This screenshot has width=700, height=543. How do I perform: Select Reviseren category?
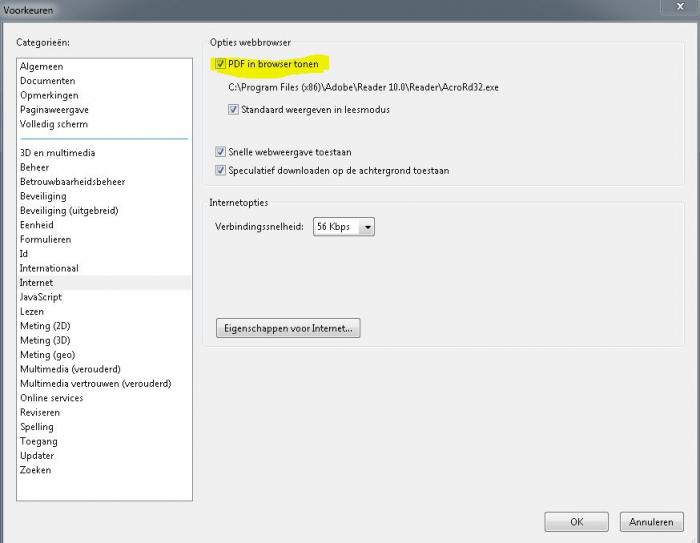[x=40, y=412]
